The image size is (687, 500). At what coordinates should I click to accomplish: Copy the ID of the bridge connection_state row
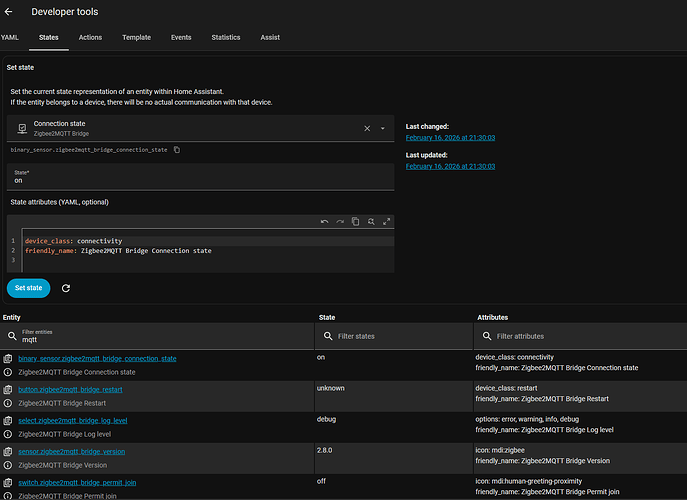tap(8, 358)
